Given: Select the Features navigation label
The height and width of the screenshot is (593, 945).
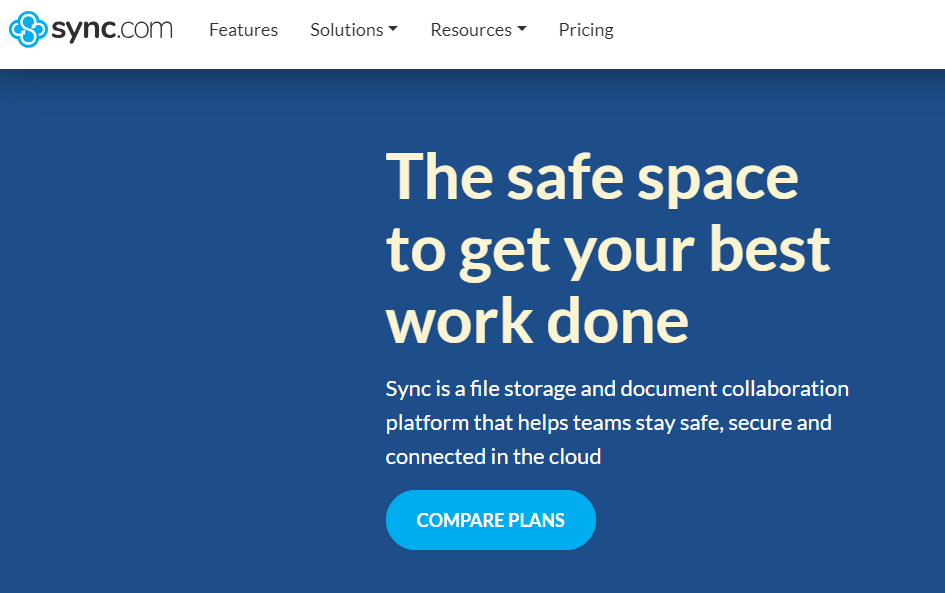Looking at the screenshot, I should tap(243, 30).
